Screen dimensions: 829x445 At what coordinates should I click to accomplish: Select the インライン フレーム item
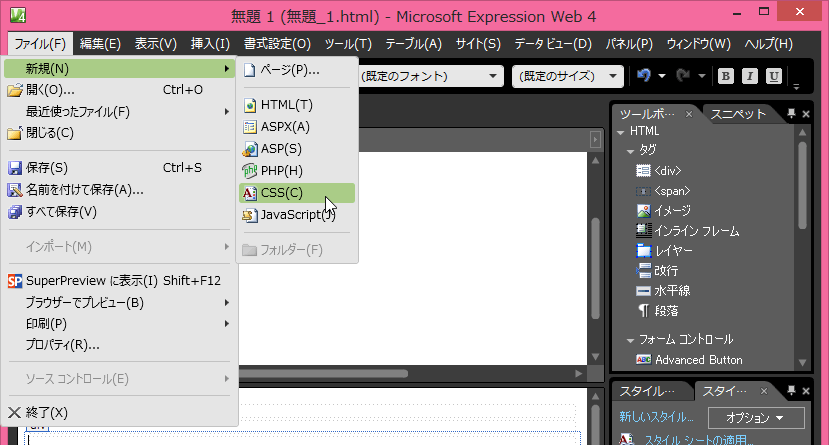[688, 231]
